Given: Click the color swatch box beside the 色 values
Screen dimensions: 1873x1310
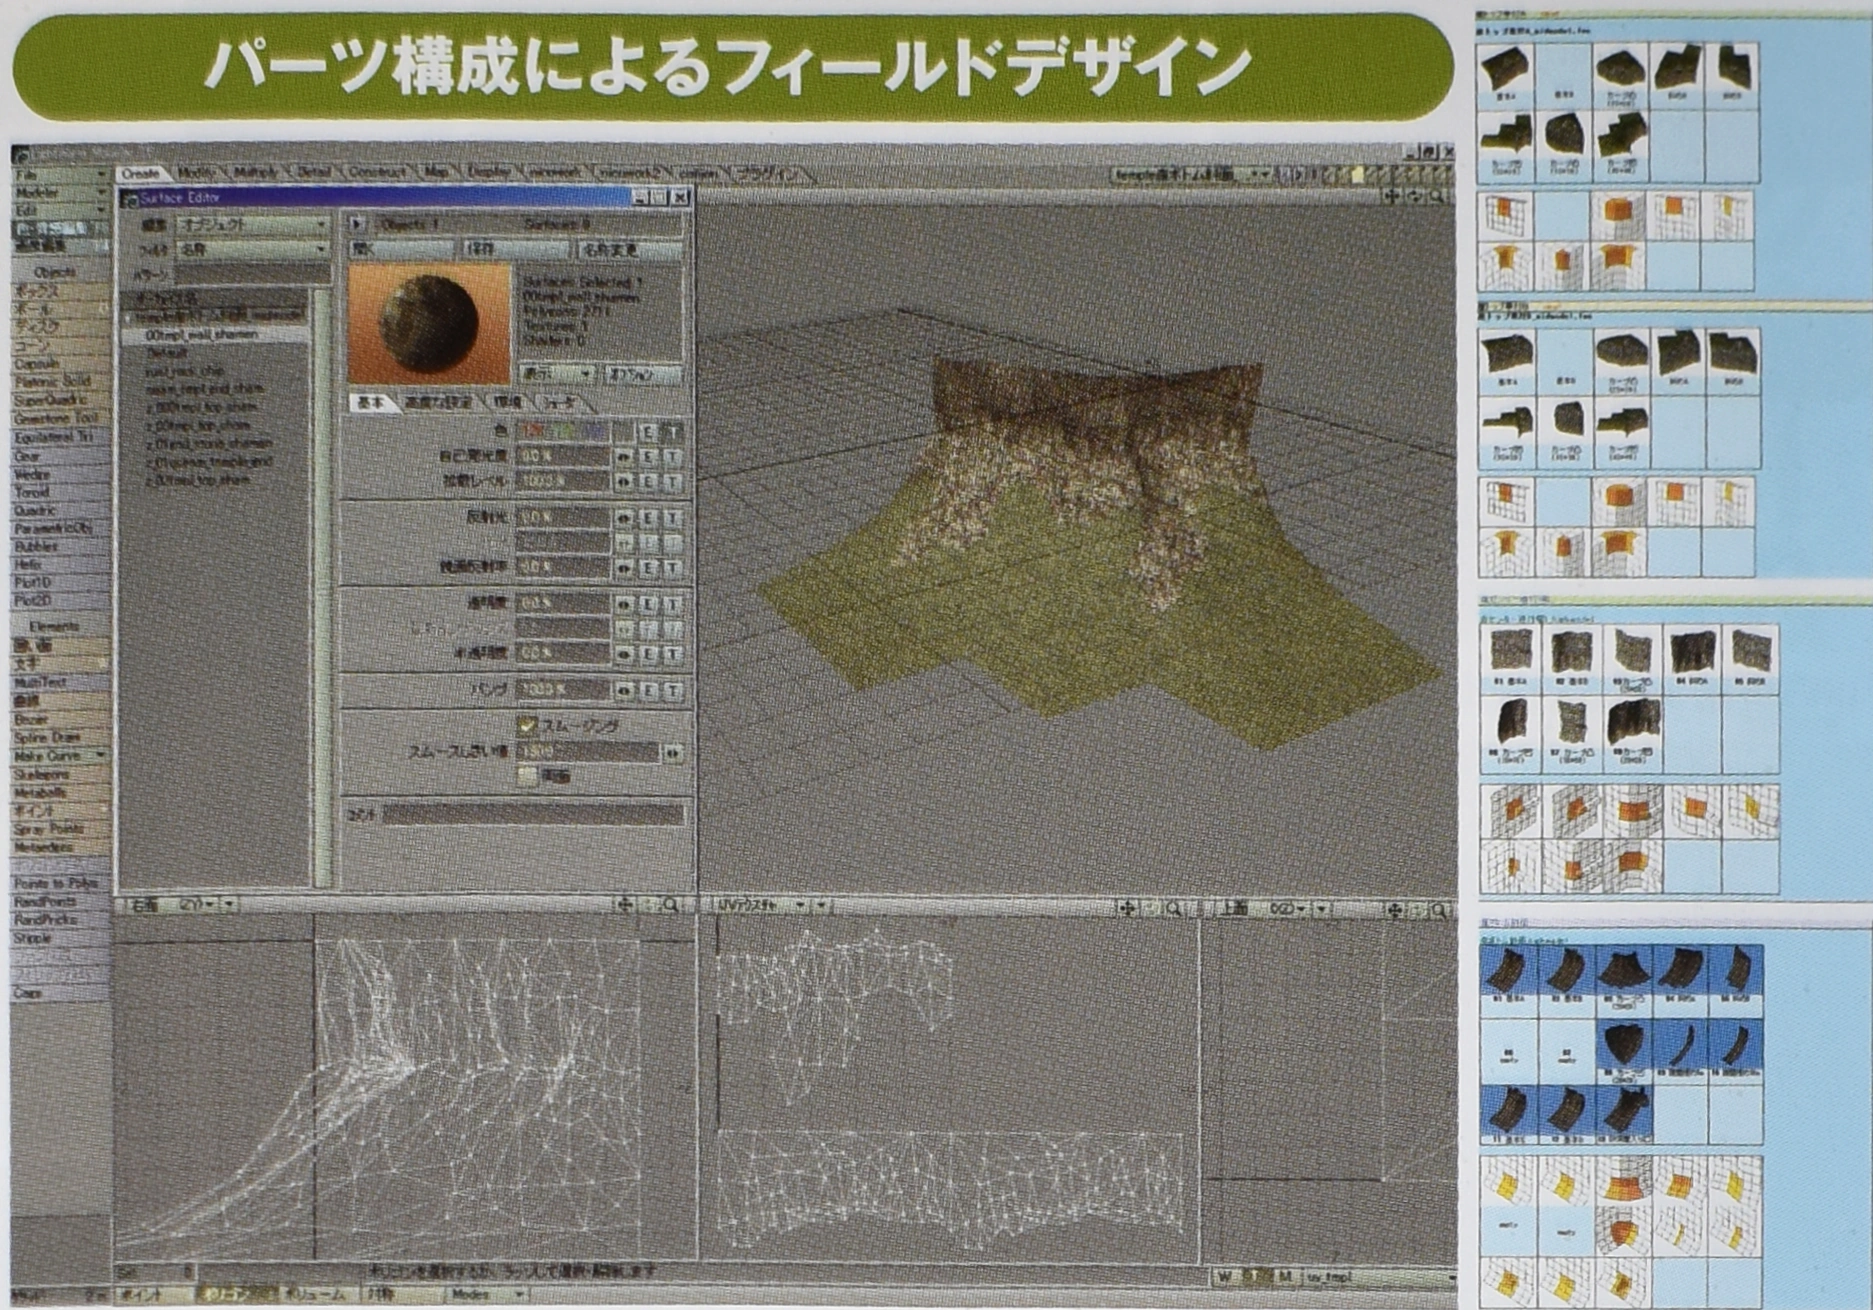Looking at the screenshot, I should 624,432.
